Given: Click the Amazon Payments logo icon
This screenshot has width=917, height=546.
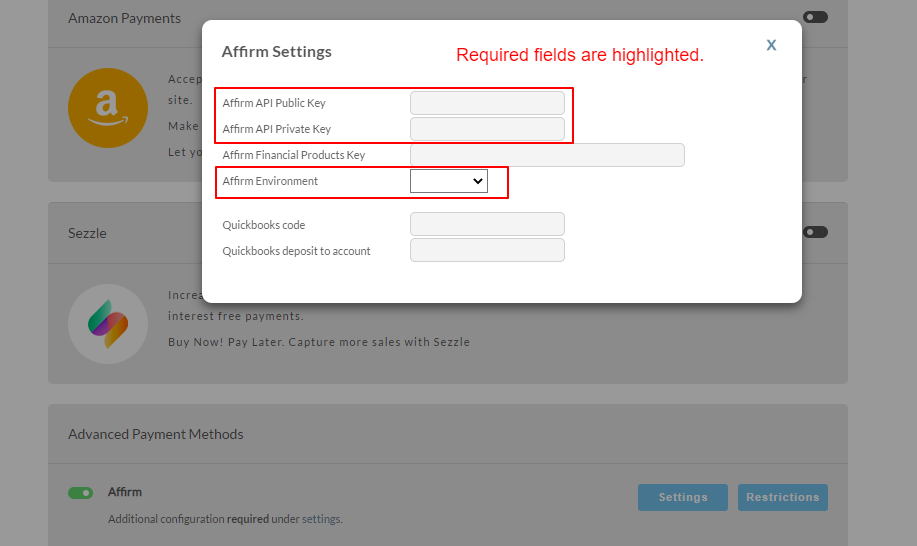Looking at the screenshot, I should tap(108, 108).
